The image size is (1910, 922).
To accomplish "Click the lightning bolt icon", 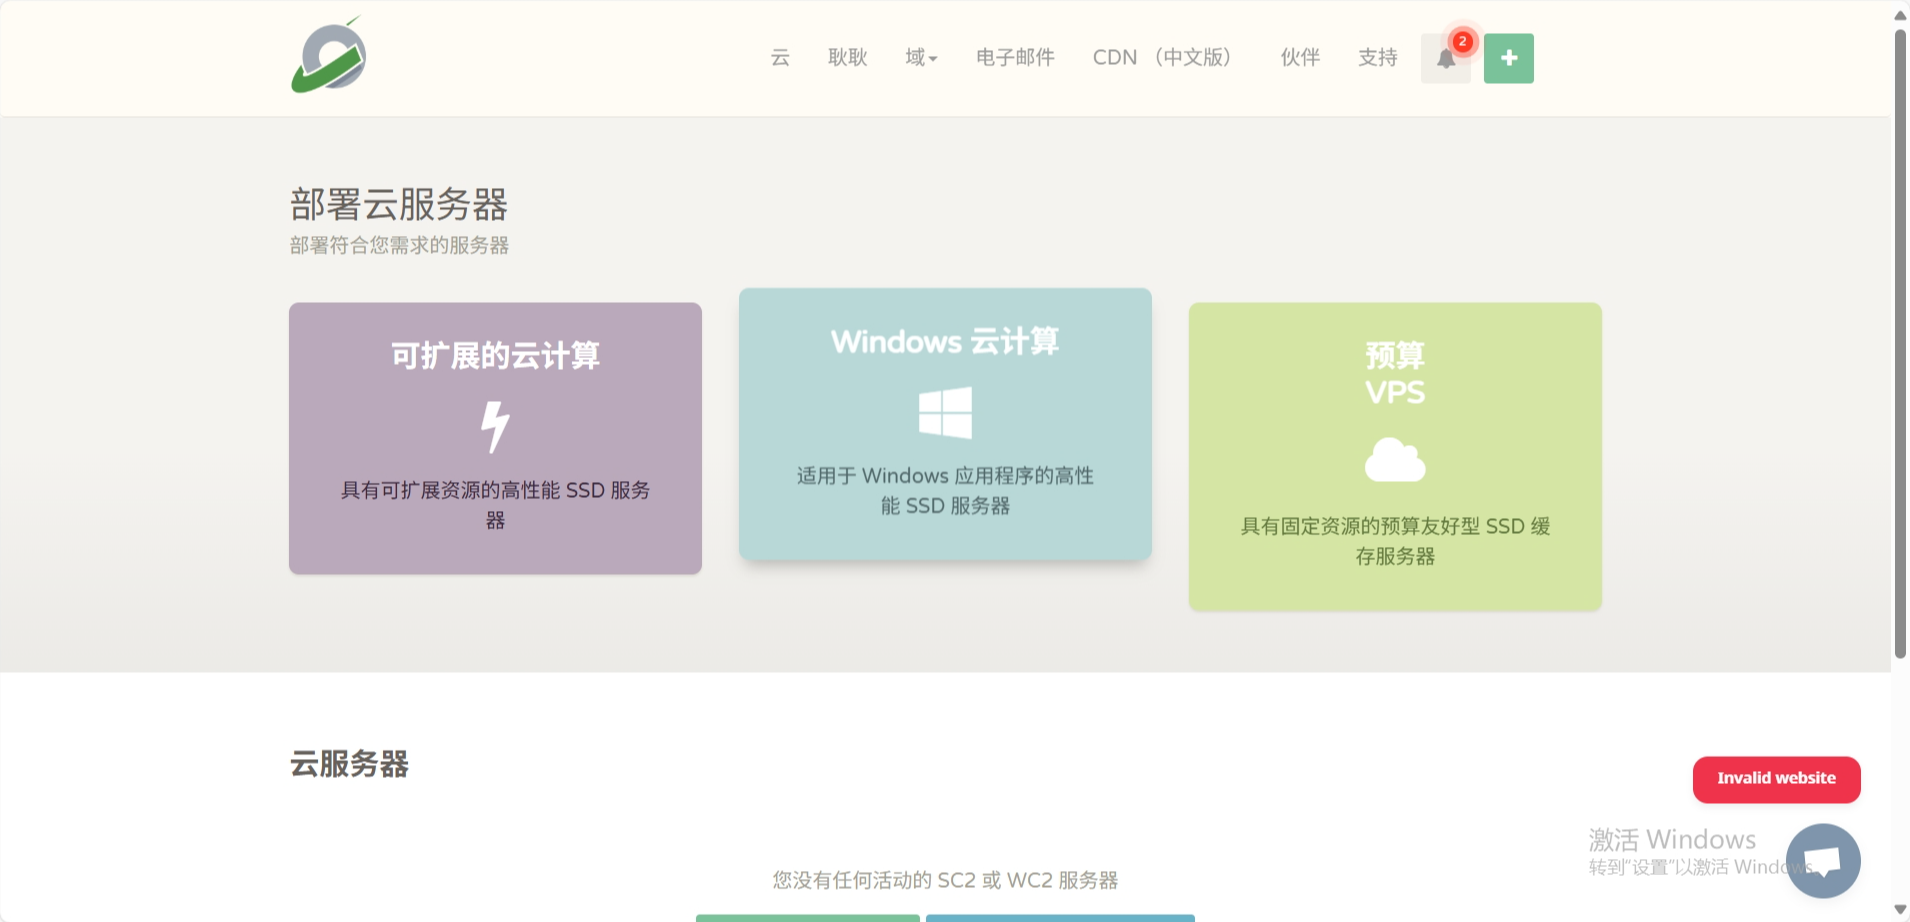I will tap(495, 426).
